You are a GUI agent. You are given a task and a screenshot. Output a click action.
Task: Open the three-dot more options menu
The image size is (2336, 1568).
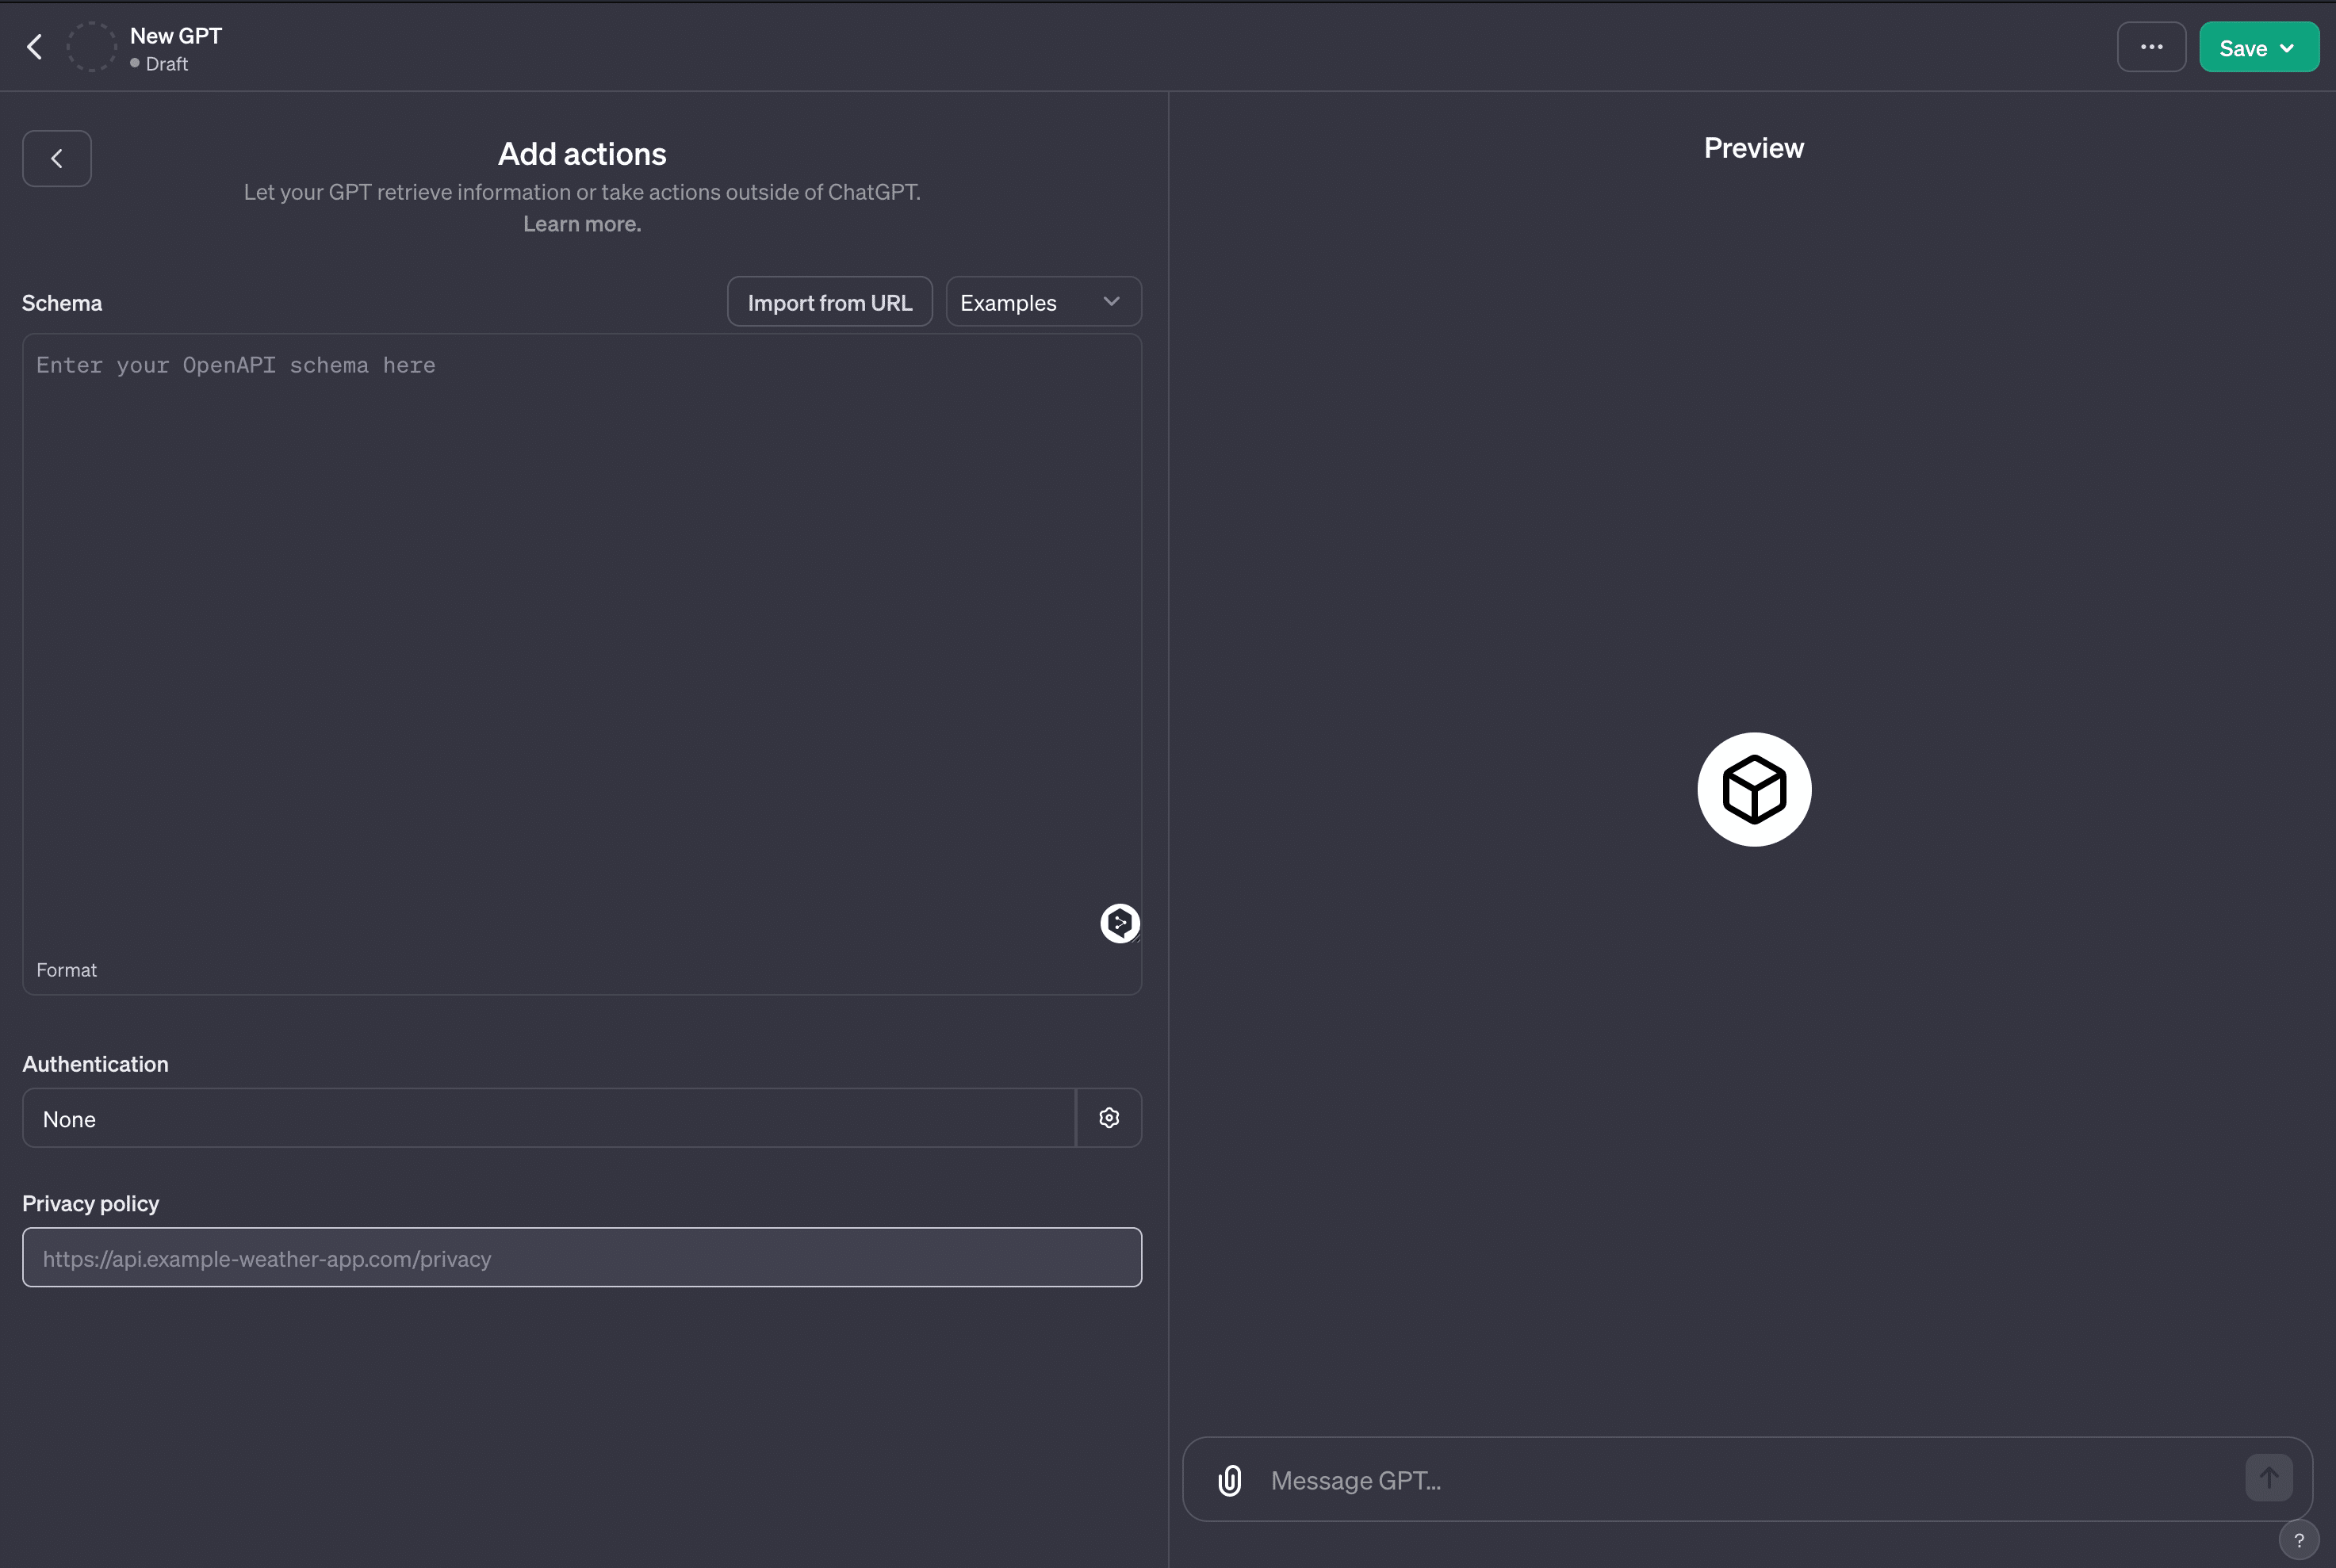[2151, 47]
